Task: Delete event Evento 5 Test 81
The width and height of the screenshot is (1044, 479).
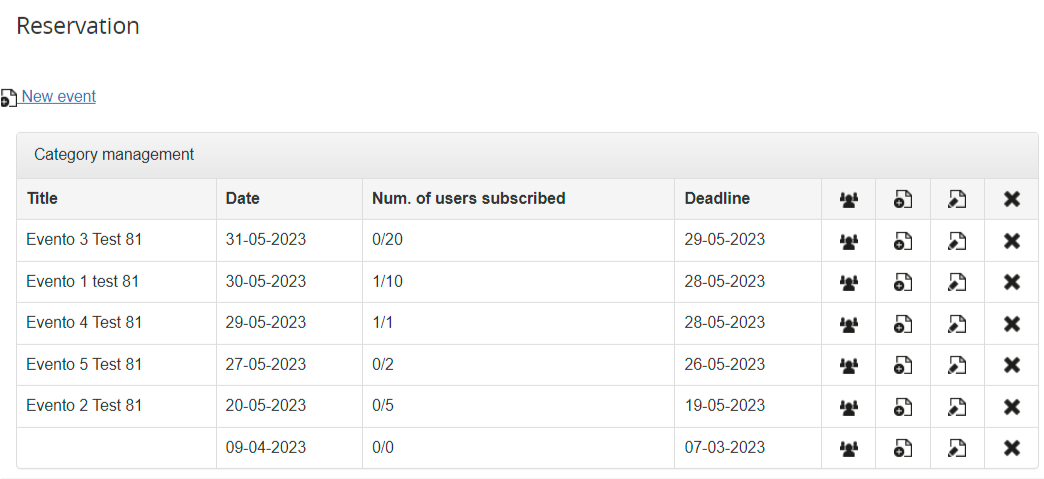Action: pos(1011,365)
